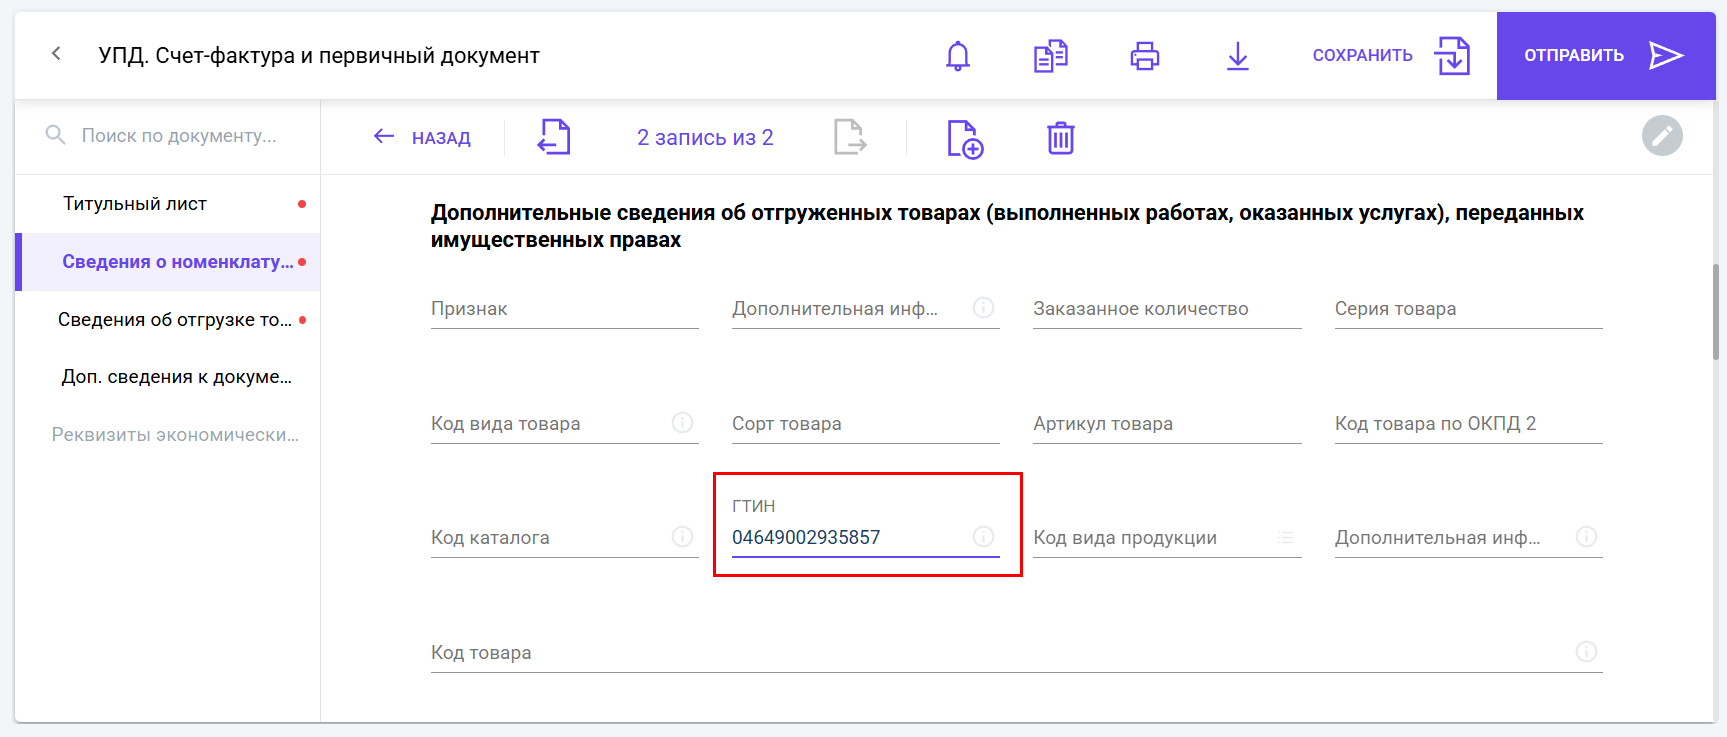
Task: Click Серия товара field
Action: [x=1468, y=309]
